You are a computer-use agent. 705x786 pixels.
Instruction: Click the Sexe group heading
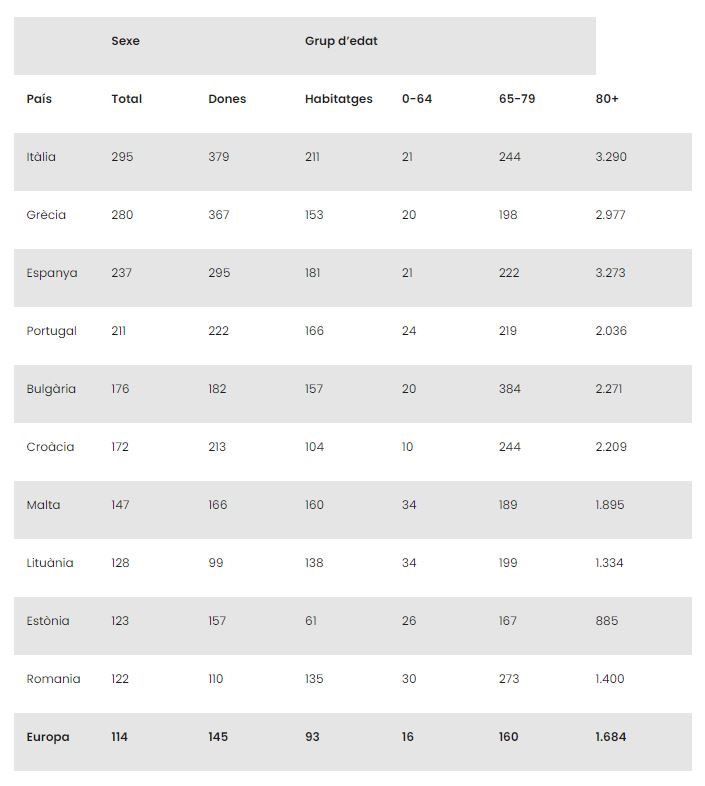125,41
